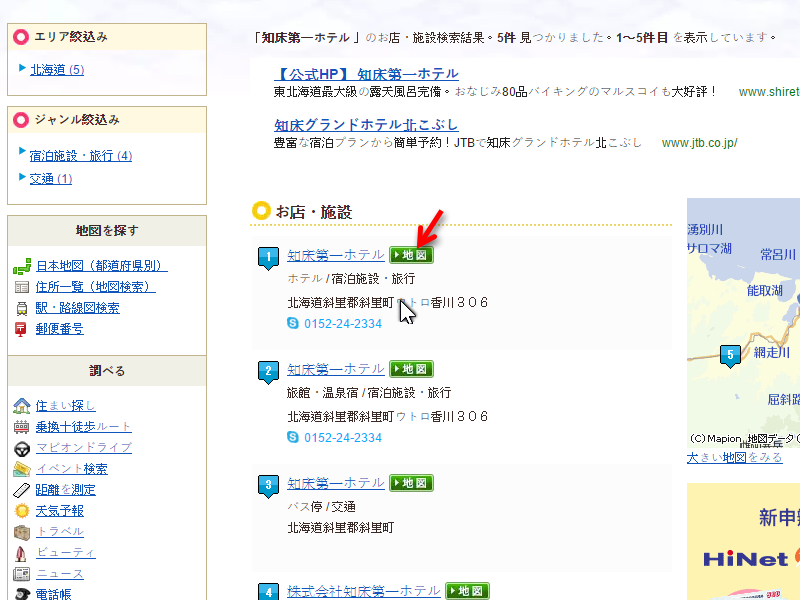Open ビューティ link
800x600 pixels.
tap(65, 553)
